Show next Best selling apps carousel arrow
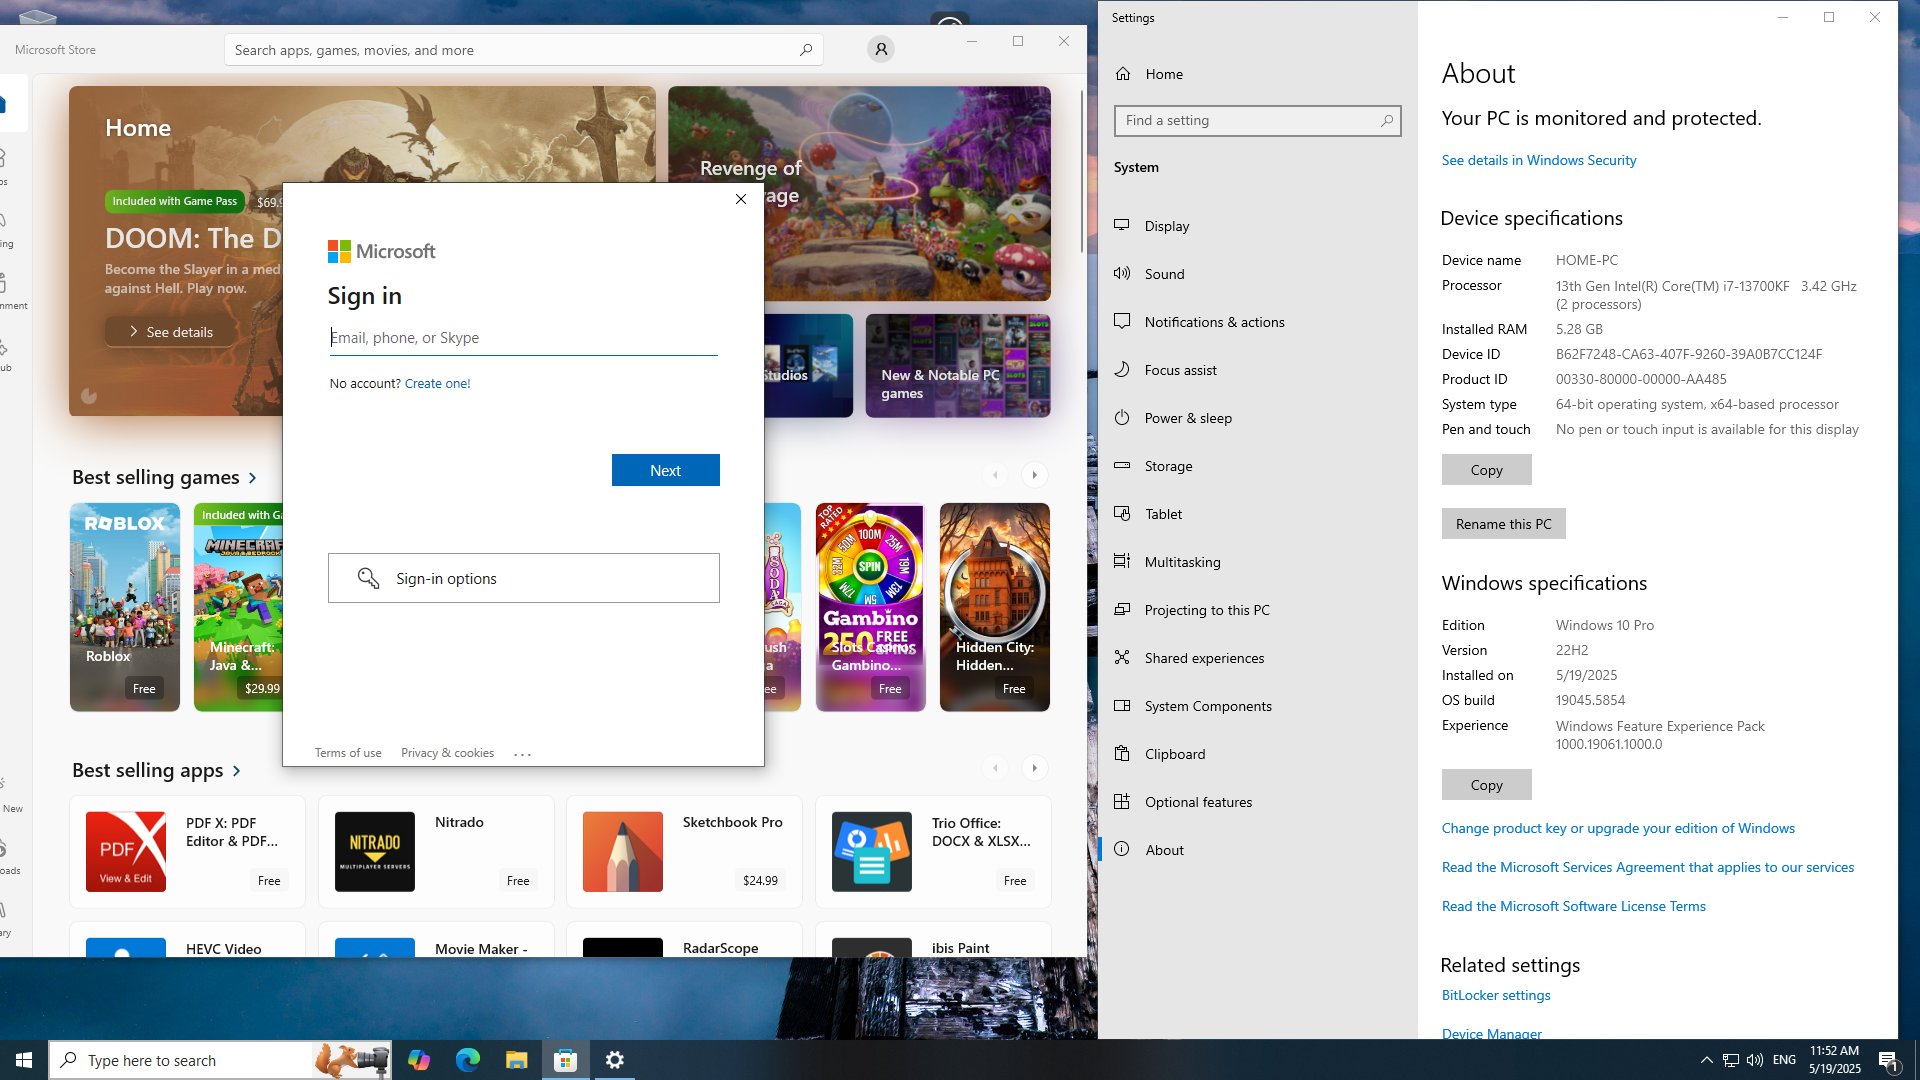 pyautogui.click(x=1035, y=768)
